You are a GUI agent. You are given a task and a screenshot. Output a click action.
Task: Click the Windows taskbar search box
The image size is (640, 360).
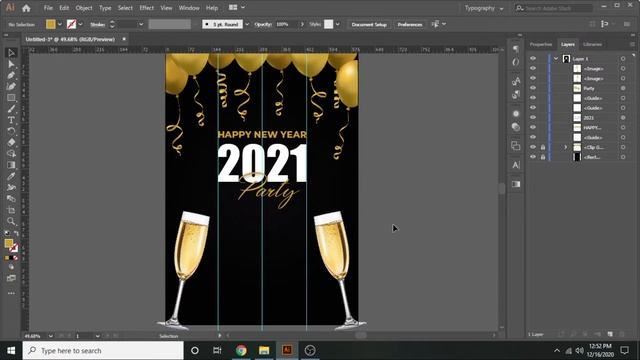[103, 350]
